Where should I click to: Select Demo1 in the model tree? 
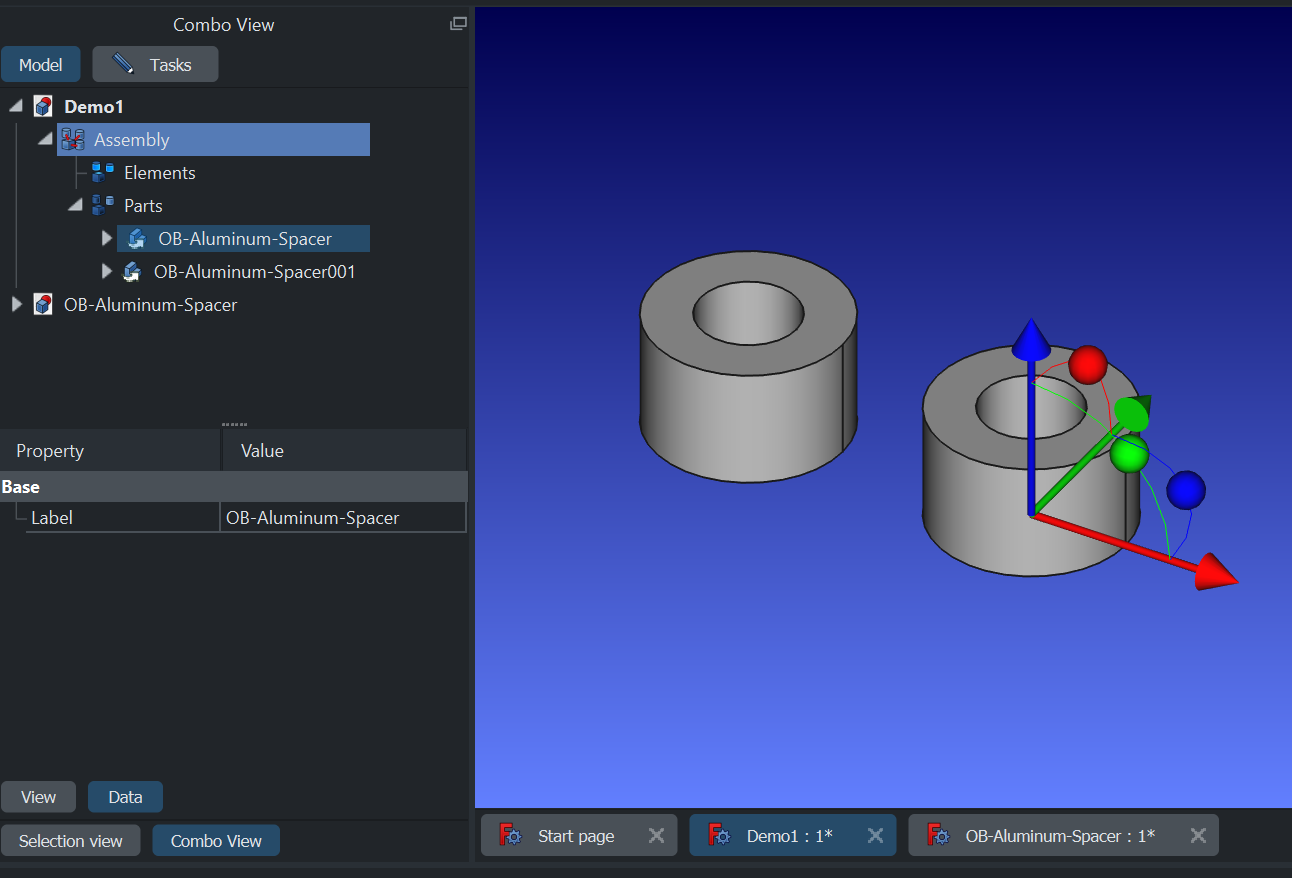point(94,106)
